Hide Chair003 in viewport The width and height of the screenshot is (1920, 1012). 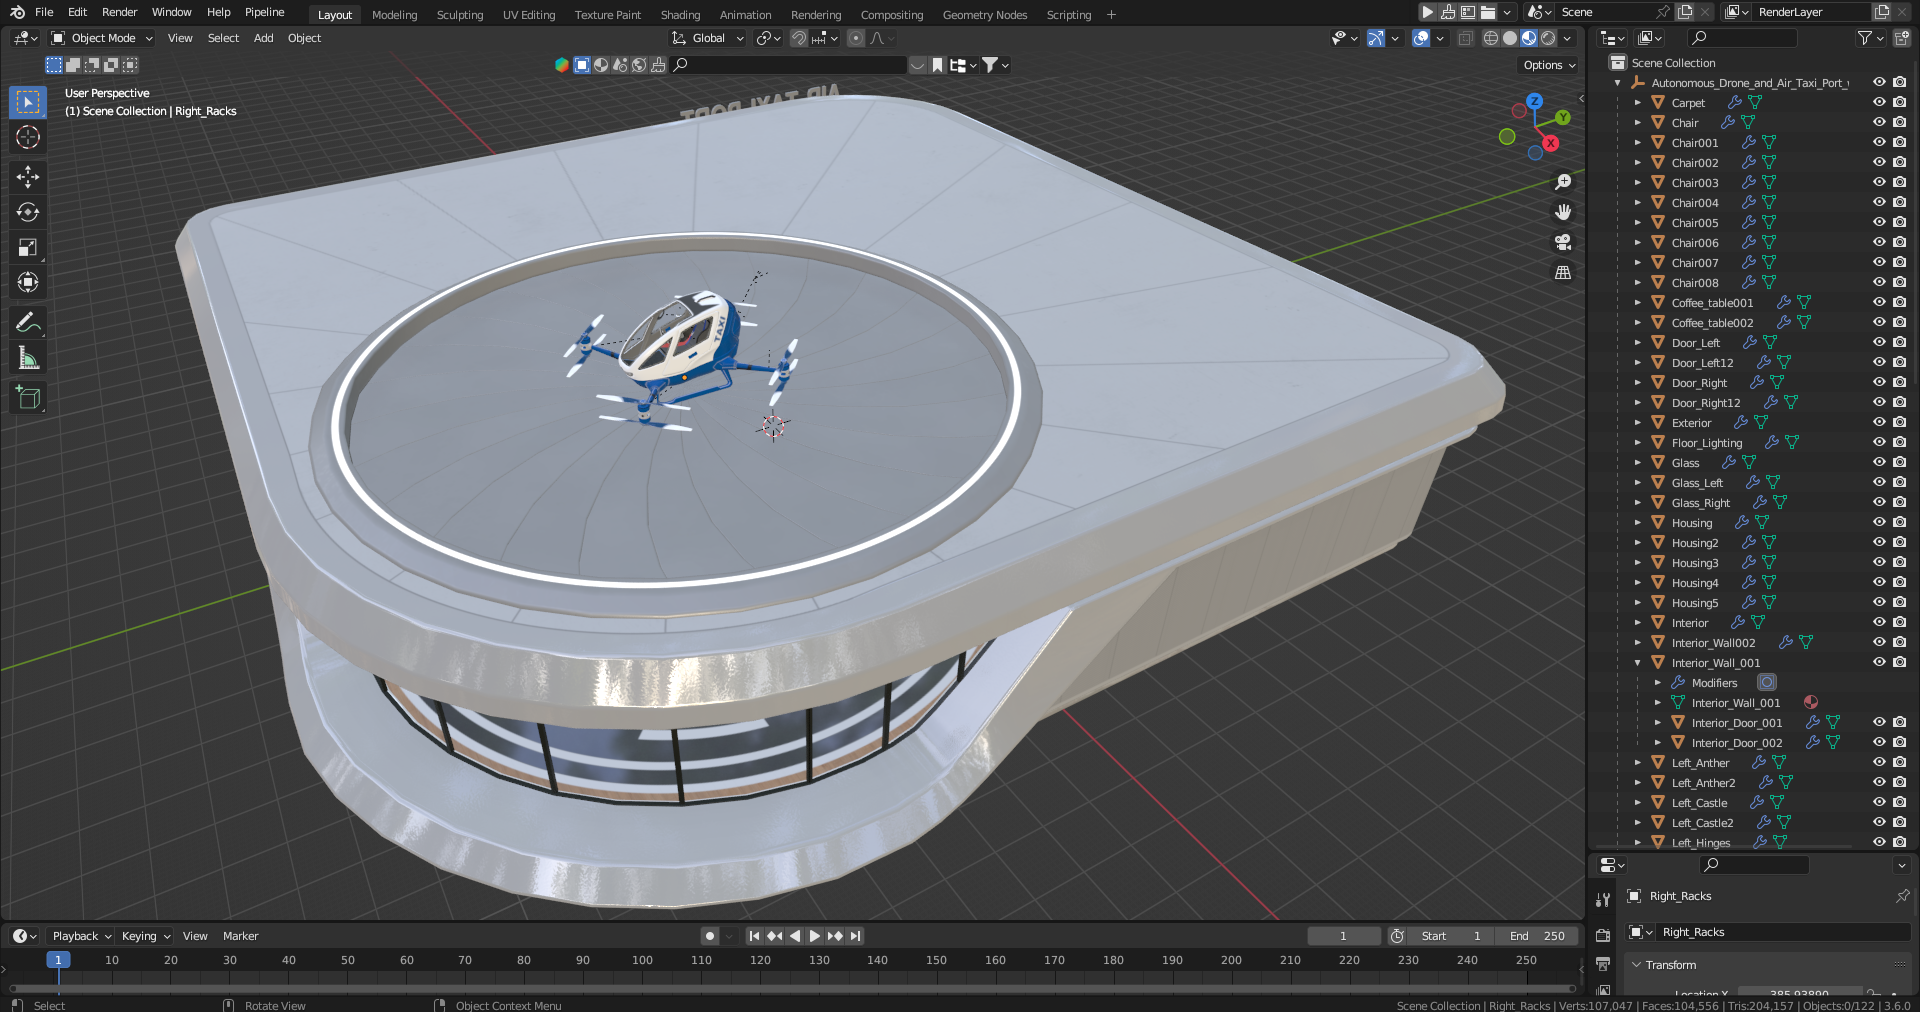click(x=1879, y=182)
